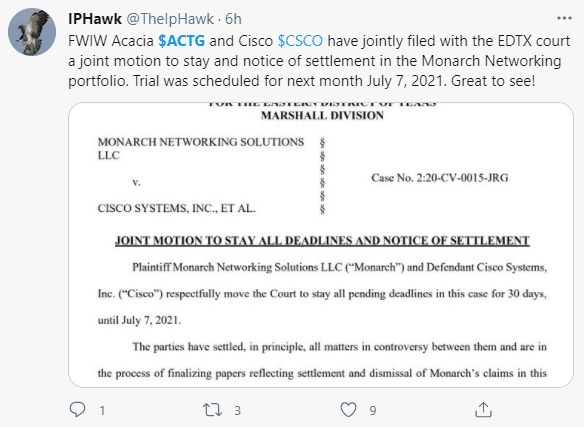Click the reply speech bubble icon
Screen dimensions: 584x427
[77, 409]
